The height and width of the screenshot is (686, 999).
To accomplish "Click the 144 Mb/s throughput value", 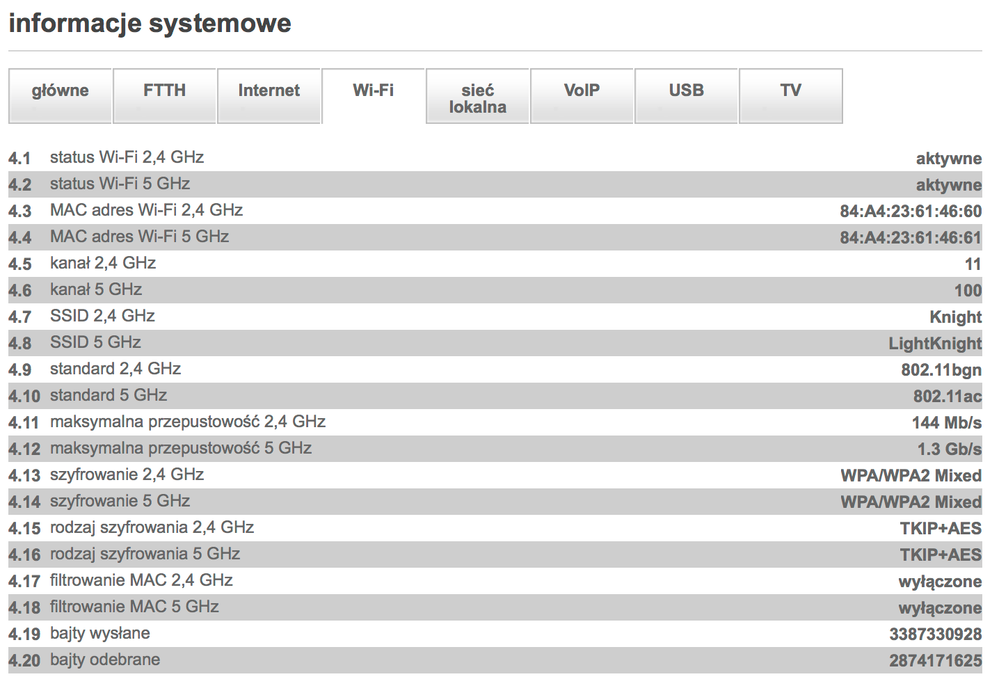I will coord(946,423).
